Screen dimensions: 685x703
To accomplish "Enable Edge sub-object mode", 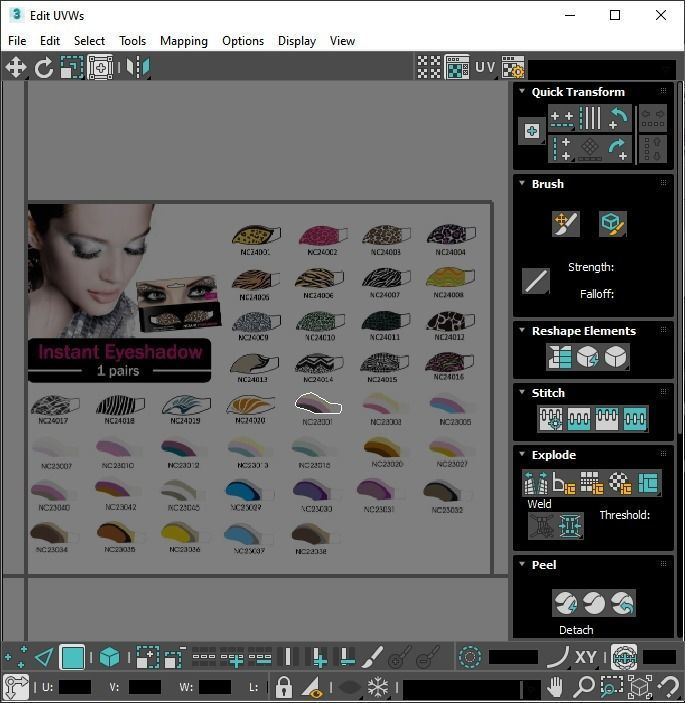I will click(44, 658).
